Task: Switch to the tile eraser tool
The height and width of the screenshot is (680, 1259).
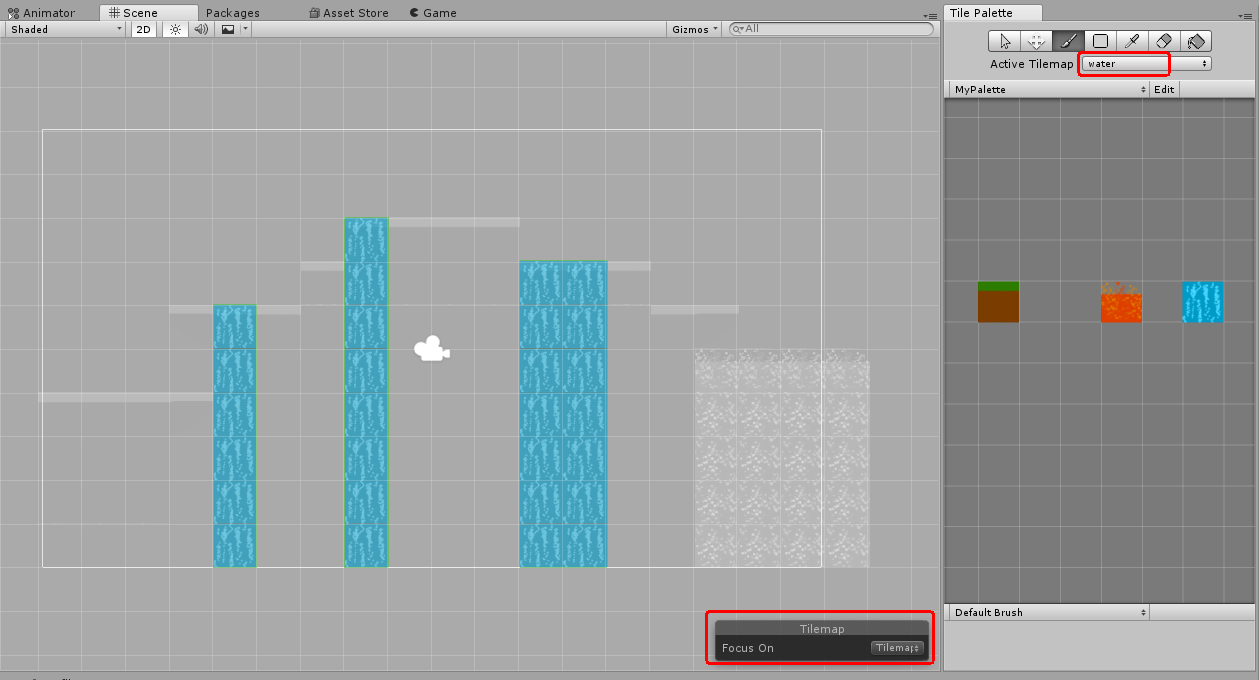Action: [x=1164, y=41]
